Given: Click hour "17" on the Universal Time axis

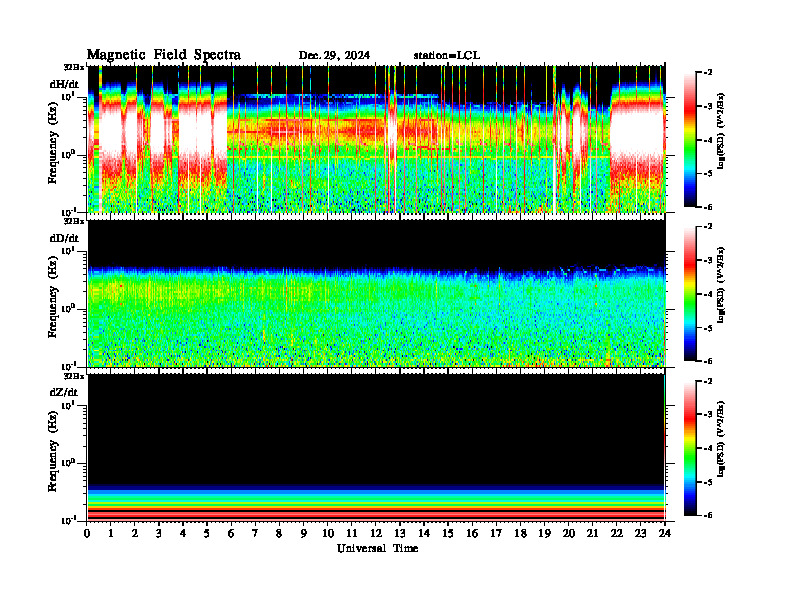Looking at the screenshot, I should 496,533.
